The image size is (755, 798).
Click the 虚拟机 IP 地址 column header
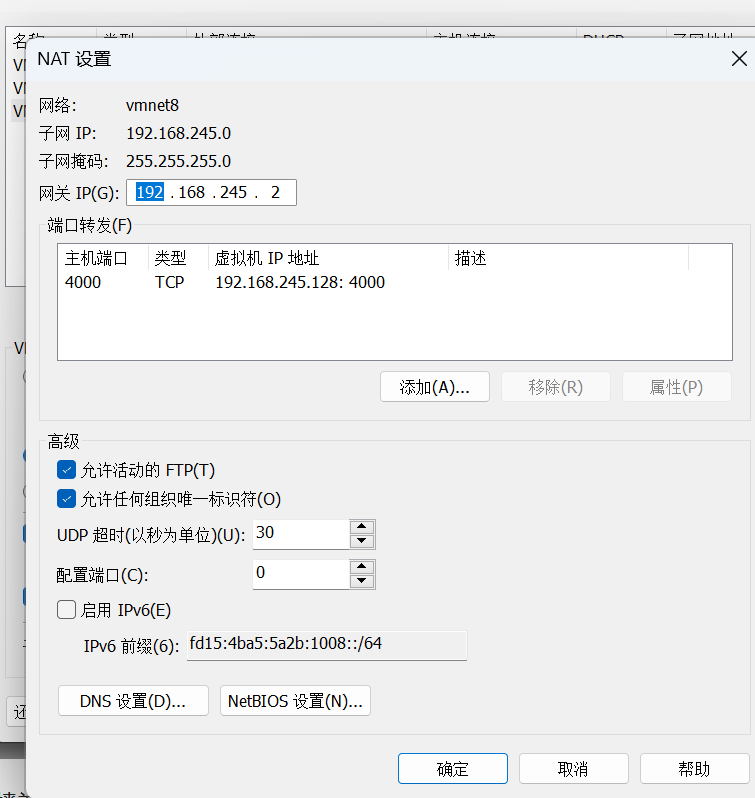coord(328,258)
